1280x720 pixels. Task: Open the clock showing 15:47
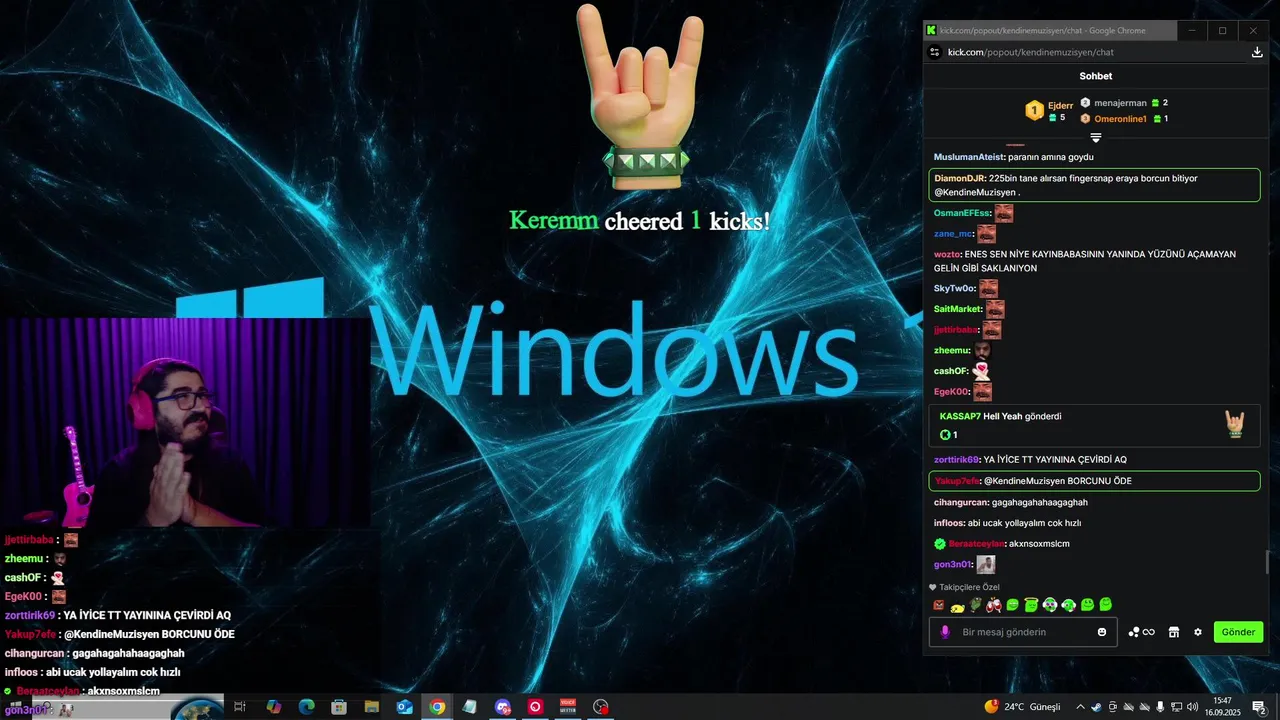click(1222, 707)
